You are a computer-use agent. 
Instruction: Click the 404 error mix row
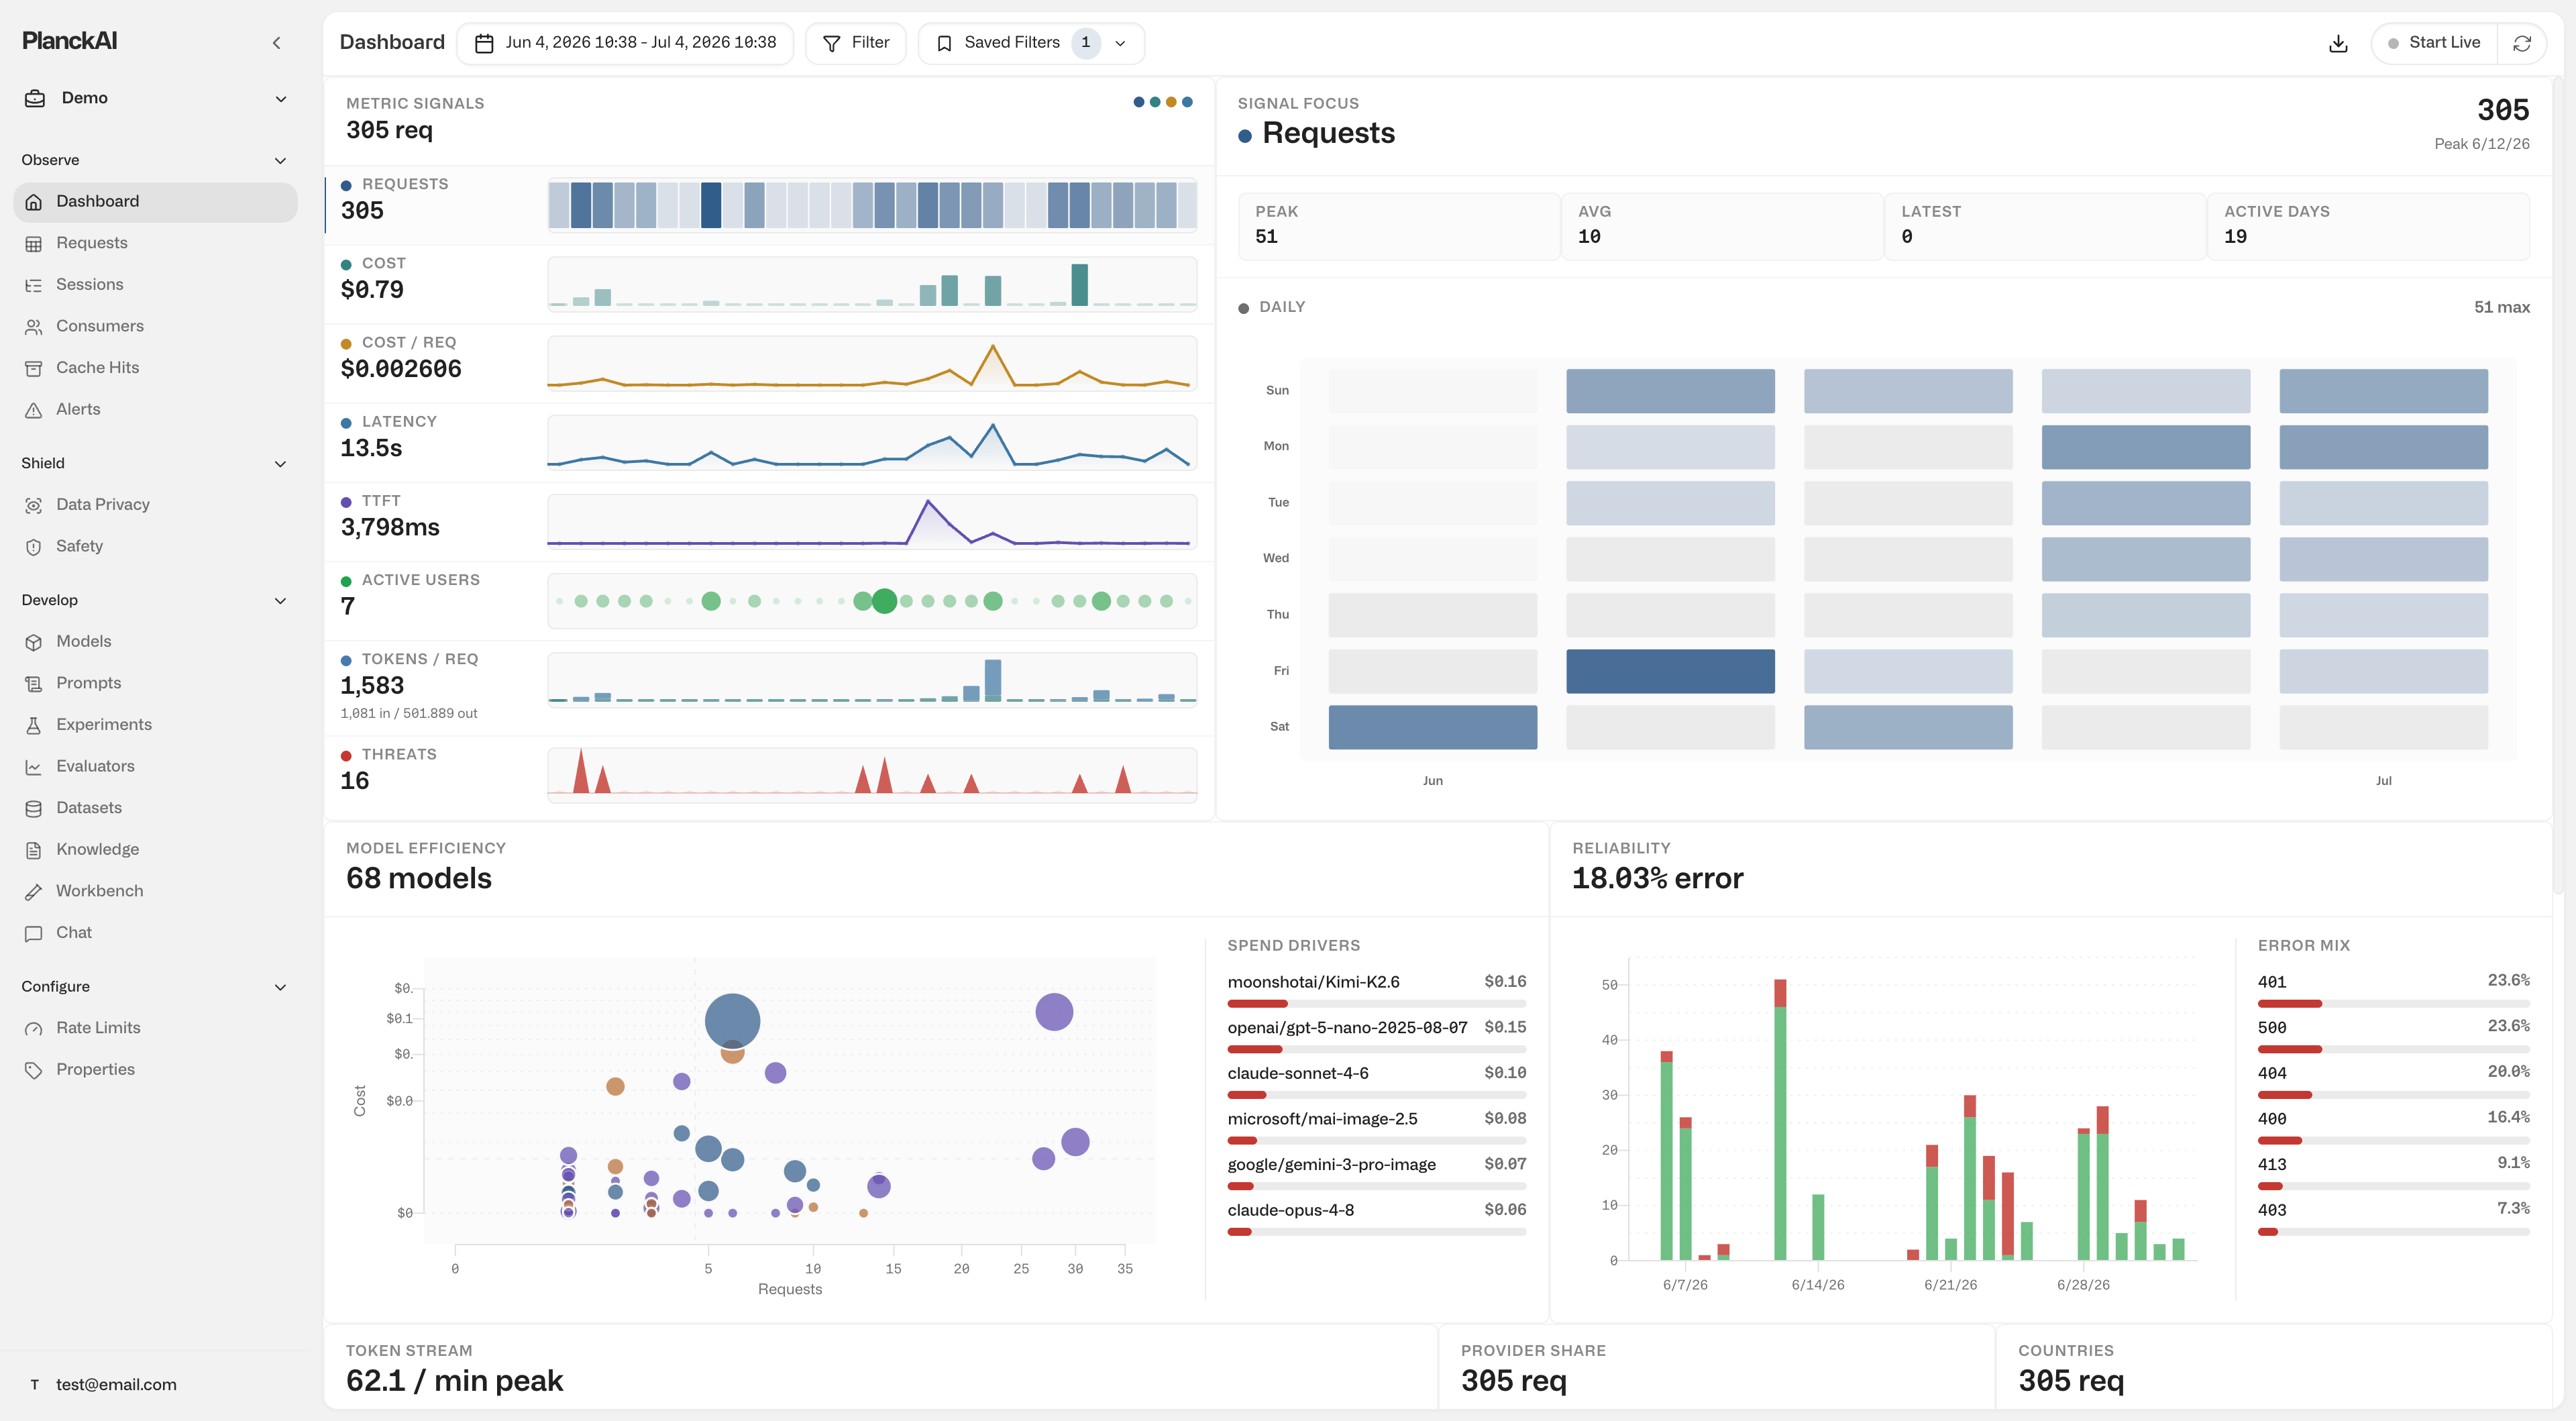click(2393, 1081)
